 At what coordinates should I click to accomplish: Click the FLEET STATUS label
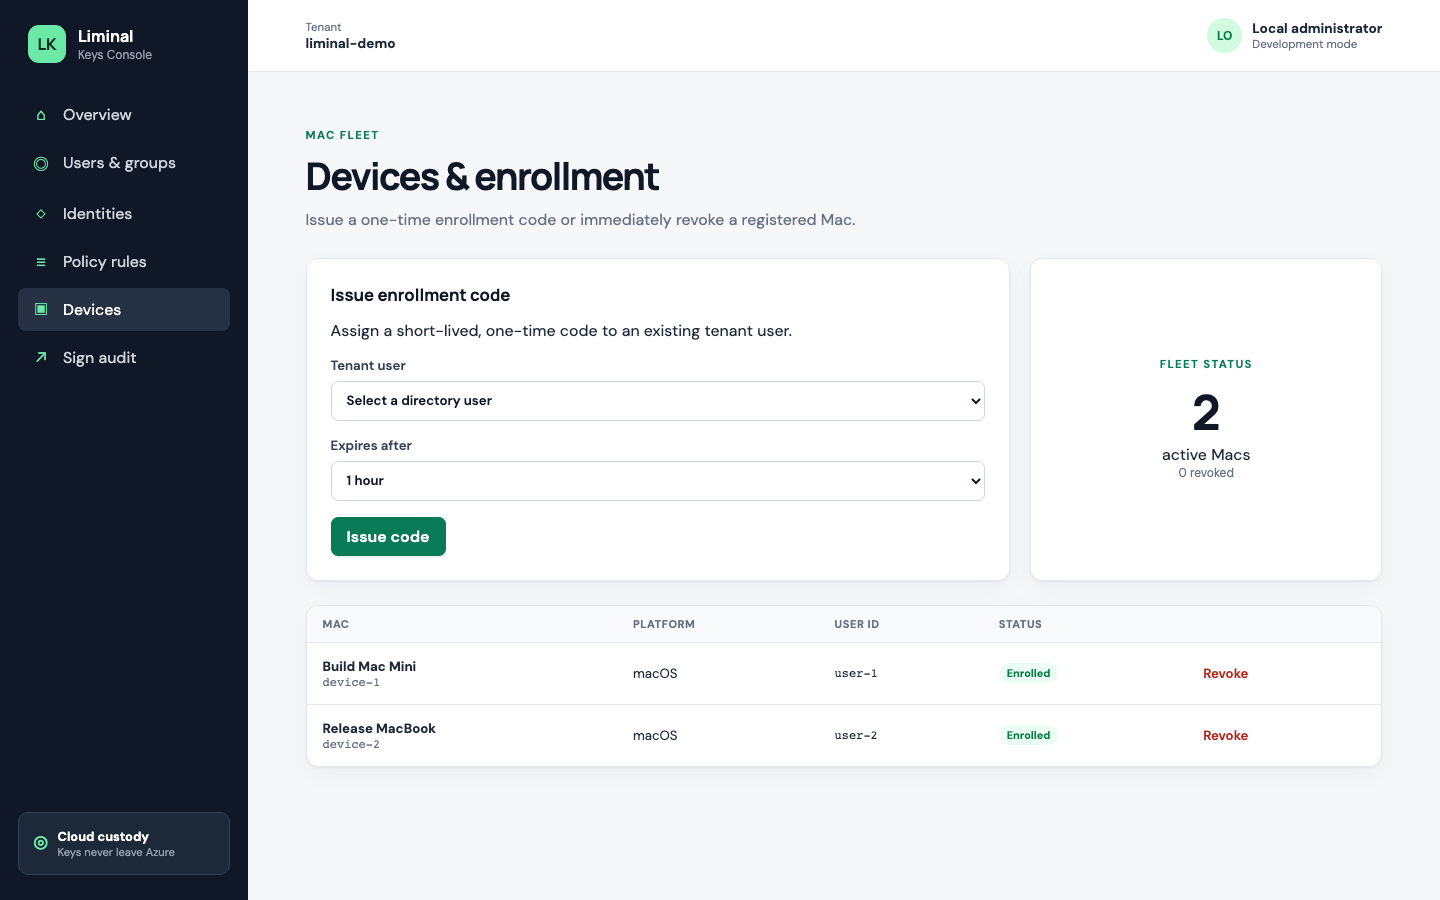tap(1206, 364)
